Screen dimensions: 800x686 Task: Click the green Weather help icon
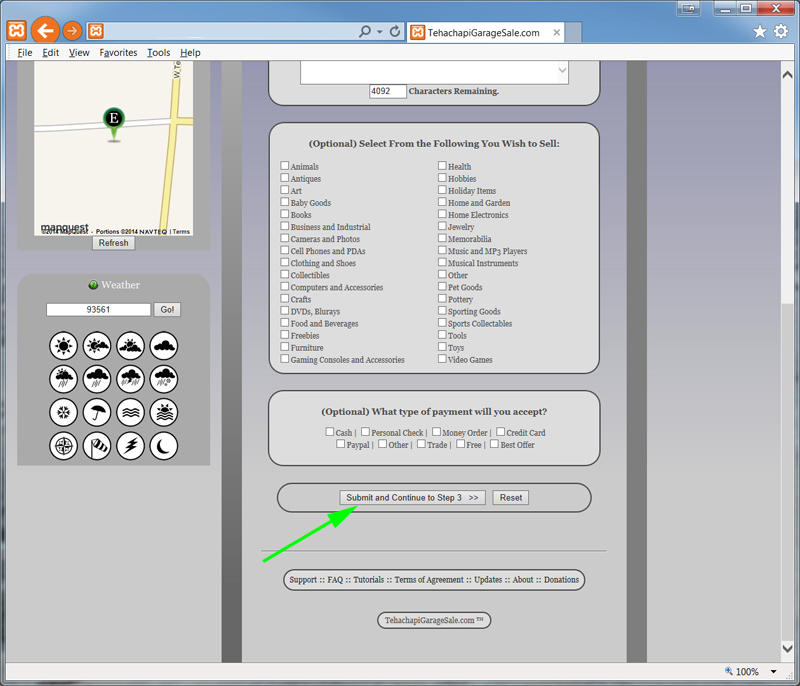93,285
